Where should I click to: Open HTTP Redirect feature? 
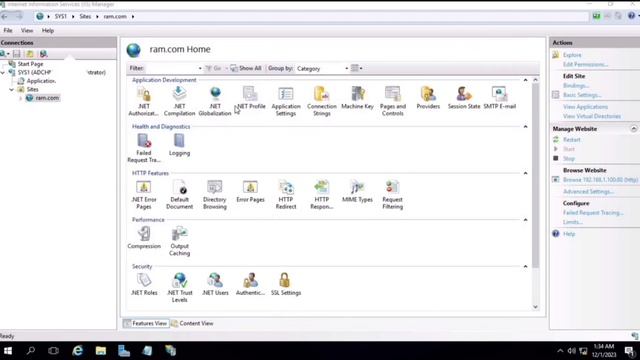coord(286,195)
